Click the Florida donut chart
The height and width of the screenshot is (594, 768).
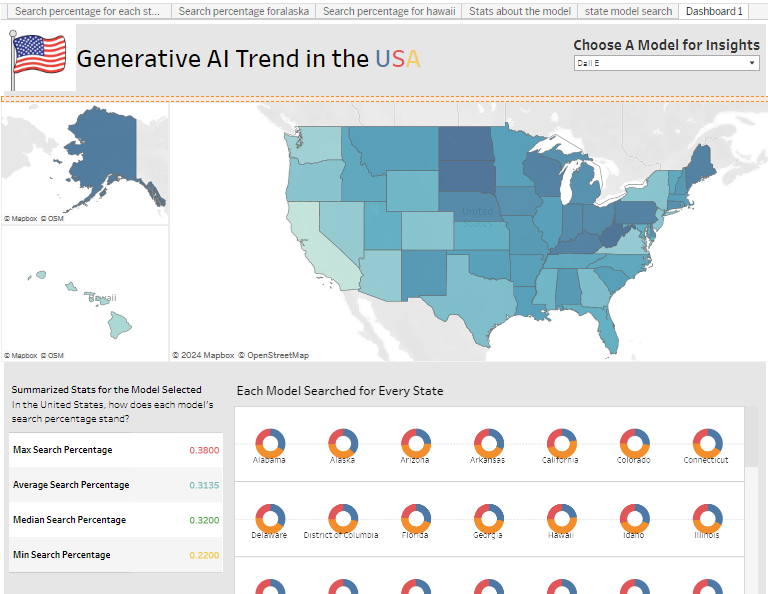pos(416,517)
